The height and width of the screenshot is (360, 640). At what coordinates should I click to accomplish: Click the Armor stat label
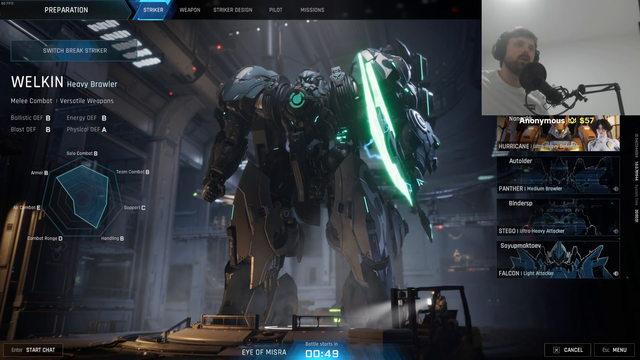[x=39, y=173]
